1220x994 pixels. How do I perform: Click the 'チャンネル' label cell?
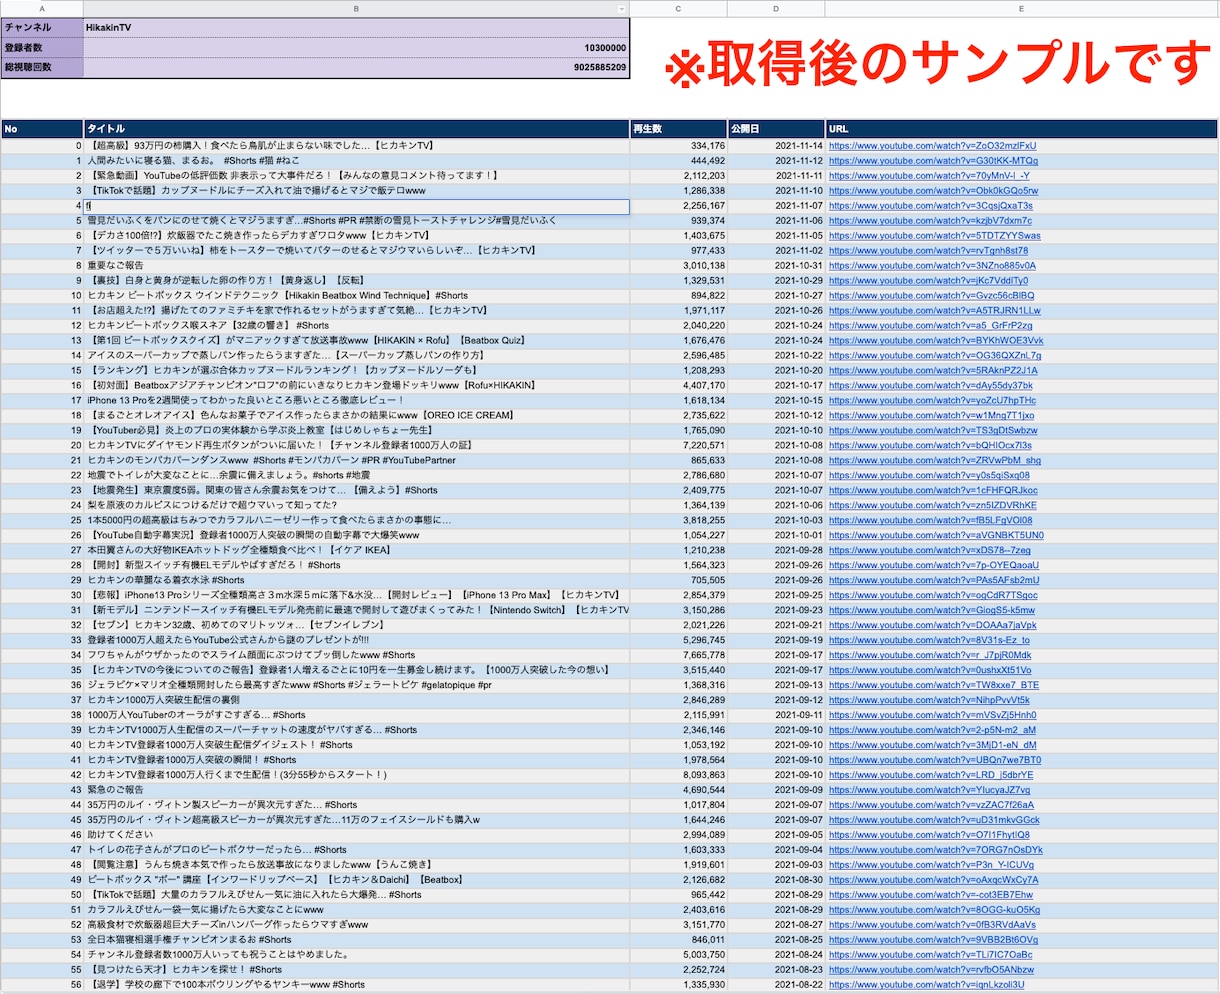[42, 28]
